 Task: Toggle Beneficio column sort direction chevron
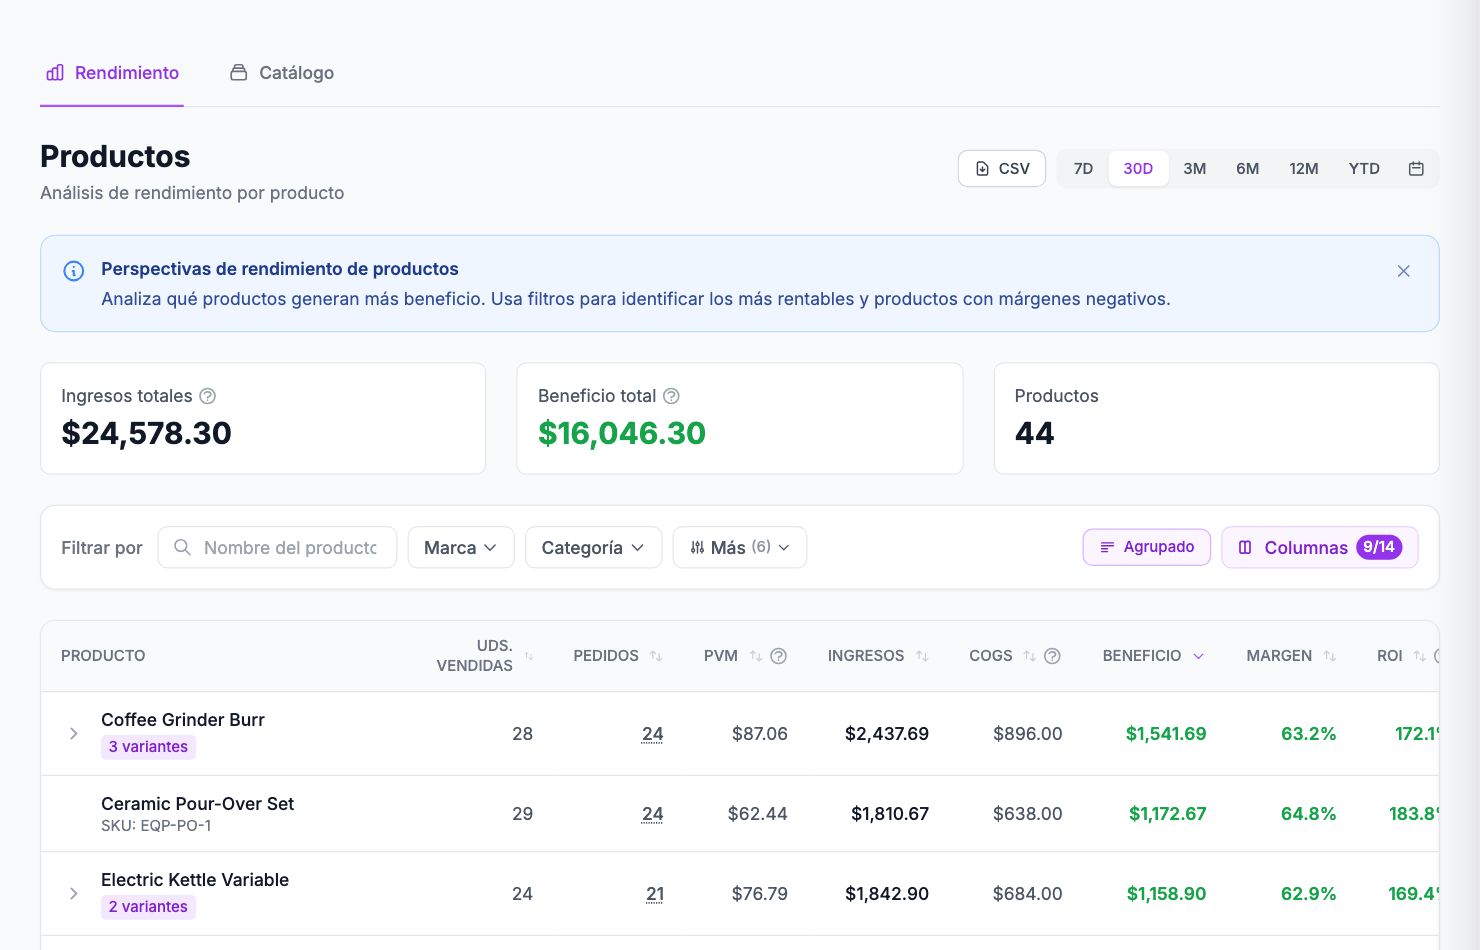[1198, 656]
